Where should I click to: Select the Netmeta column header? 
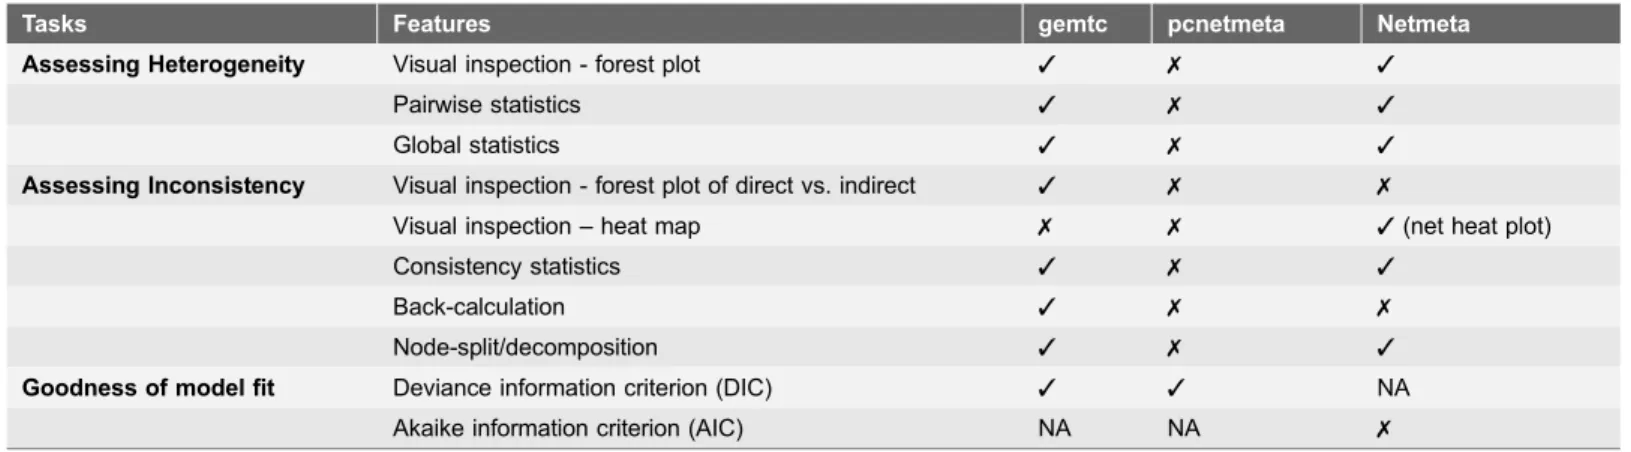tap(1423, 24)
